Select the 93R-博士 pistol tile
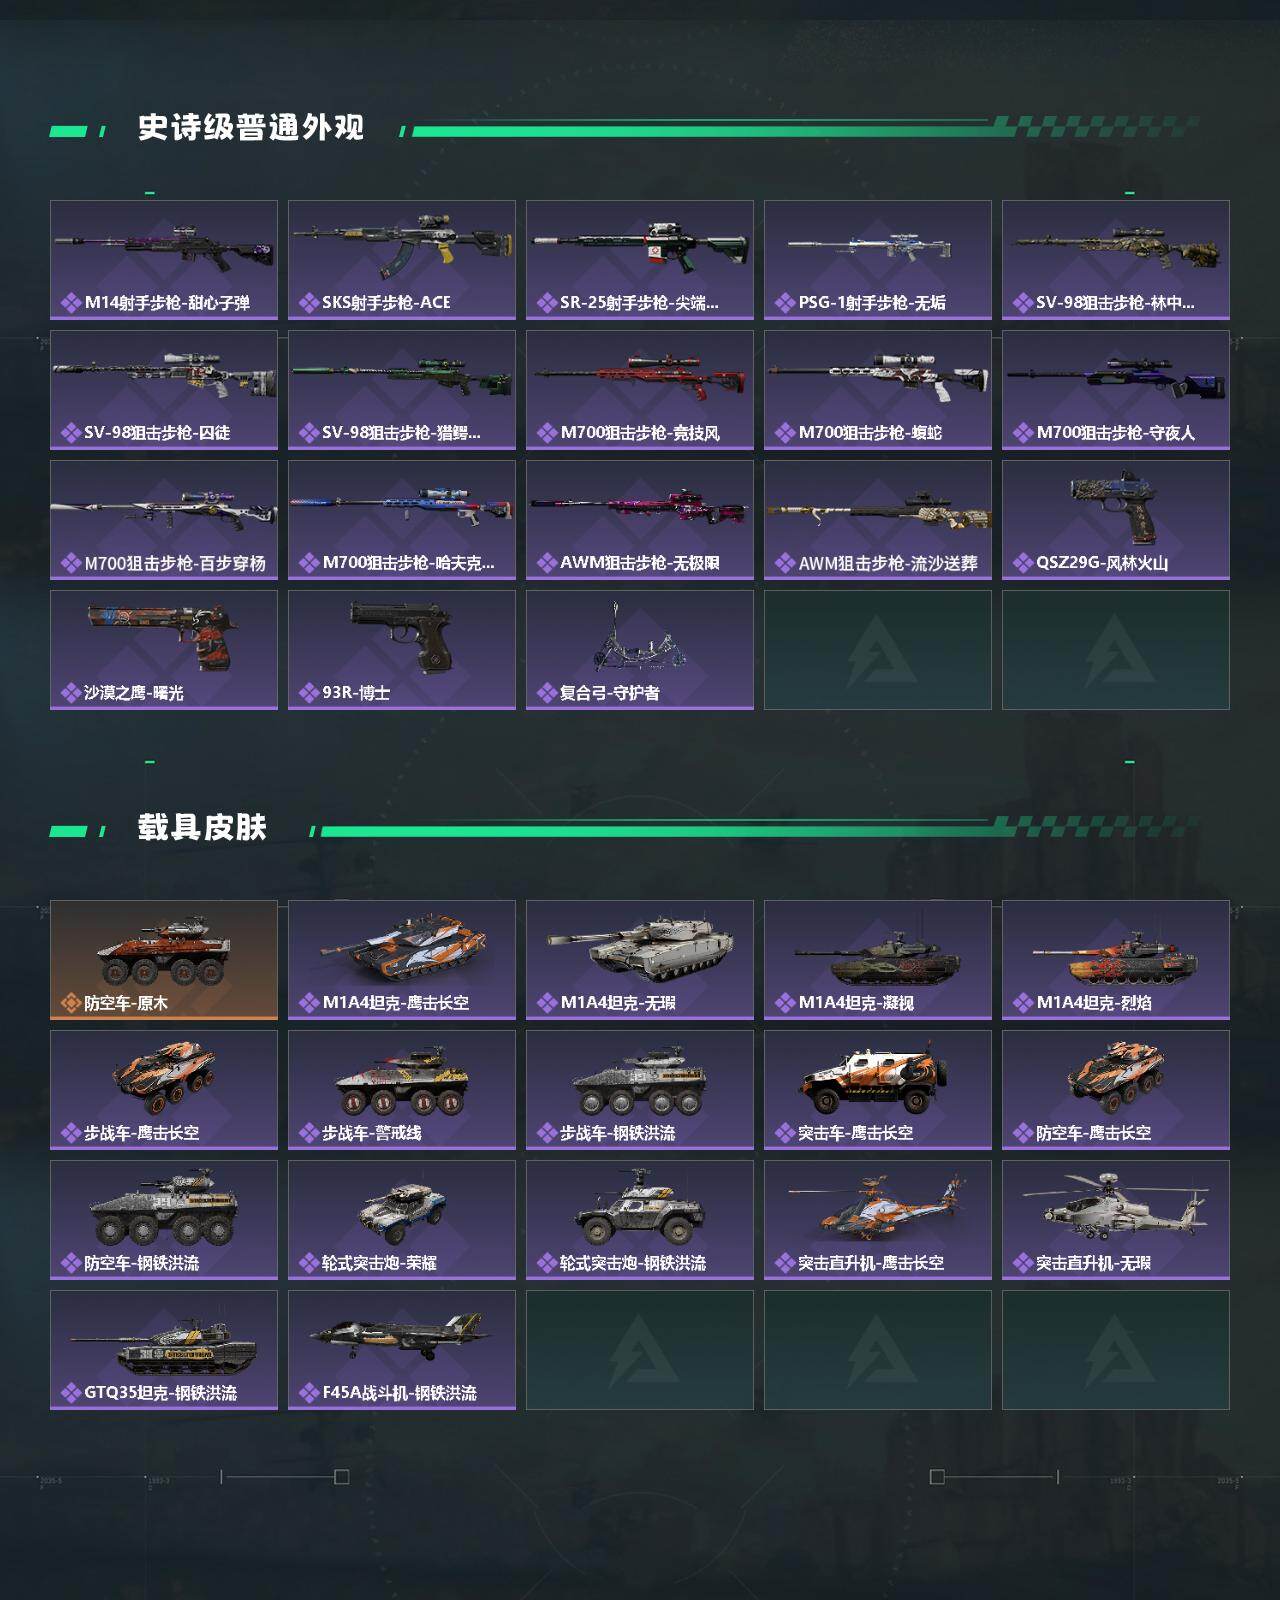This screenshot has height=1600, width=1280. tap(402, 650)
